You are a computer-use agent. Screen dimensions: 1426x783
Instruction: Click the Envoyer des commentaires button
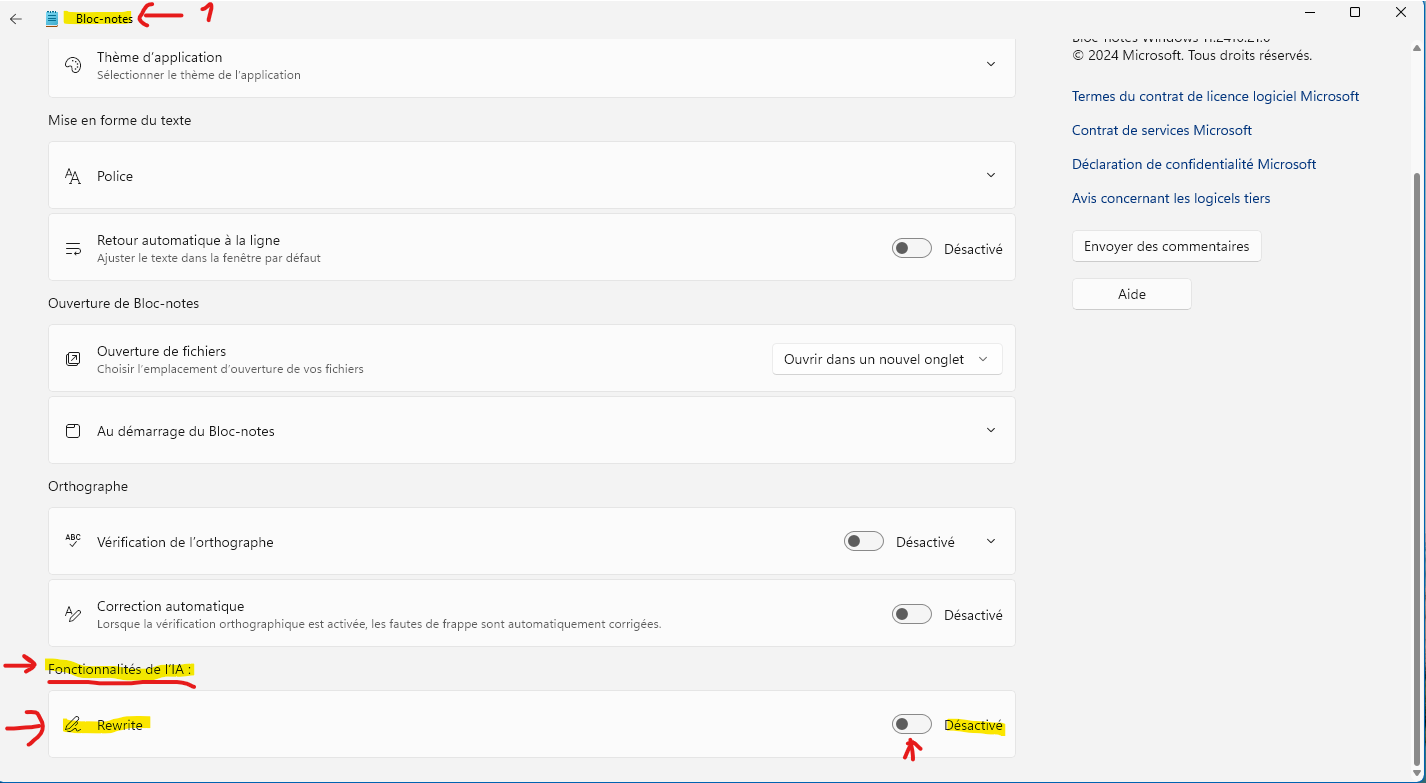pos(1166,246)
